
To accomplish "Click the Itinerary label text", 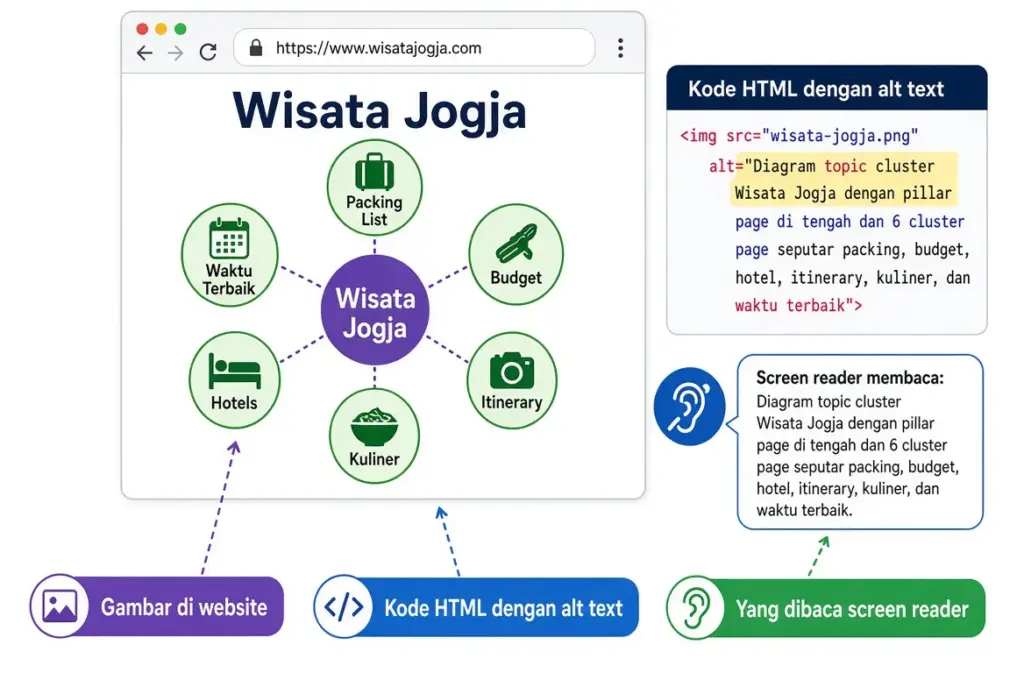I will [x=511, y=402].
